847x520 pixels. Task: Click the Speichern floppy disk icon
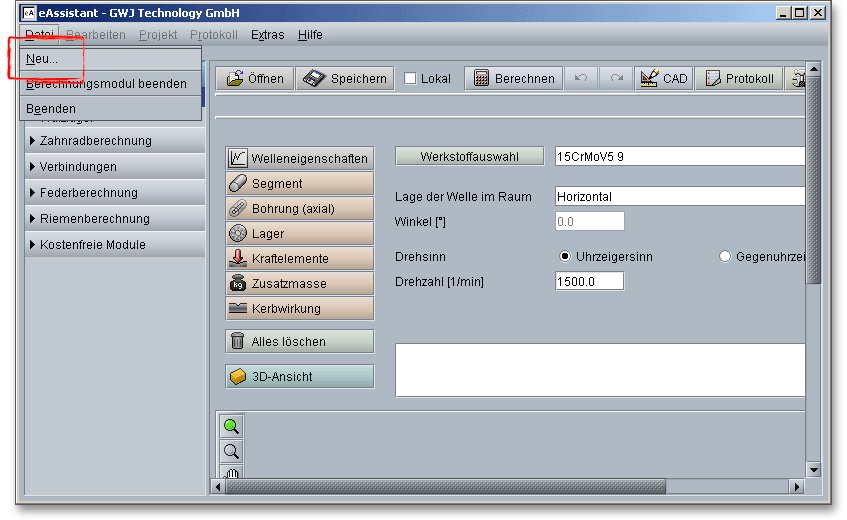tap(314, 79)
